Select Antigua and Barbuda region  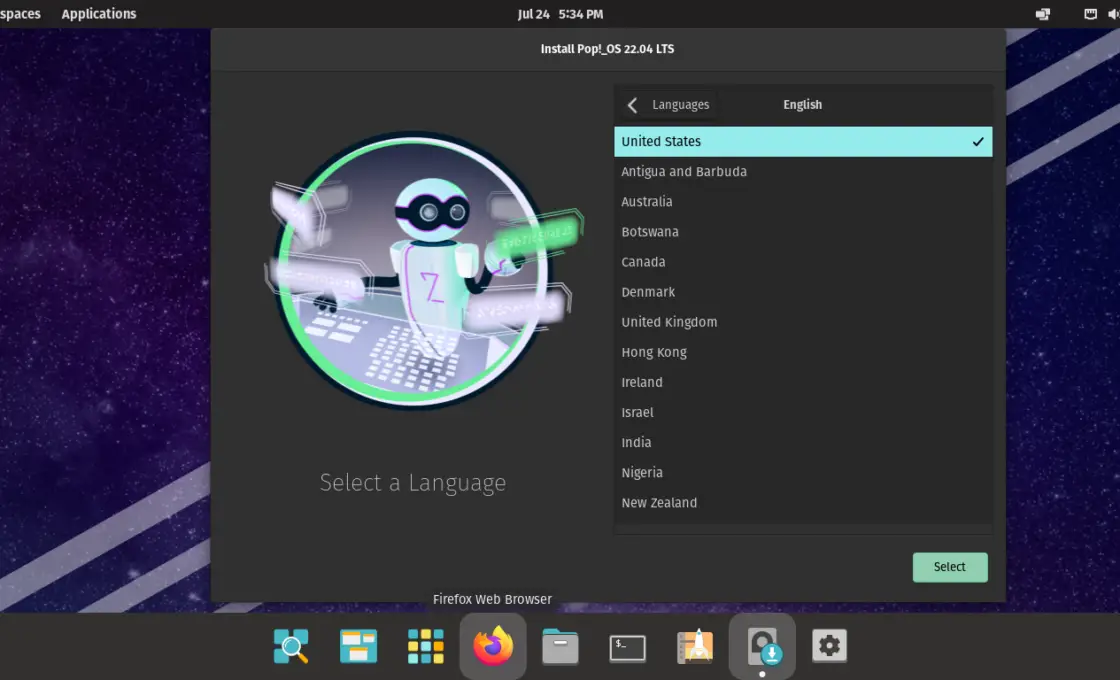tap(803, 171)
